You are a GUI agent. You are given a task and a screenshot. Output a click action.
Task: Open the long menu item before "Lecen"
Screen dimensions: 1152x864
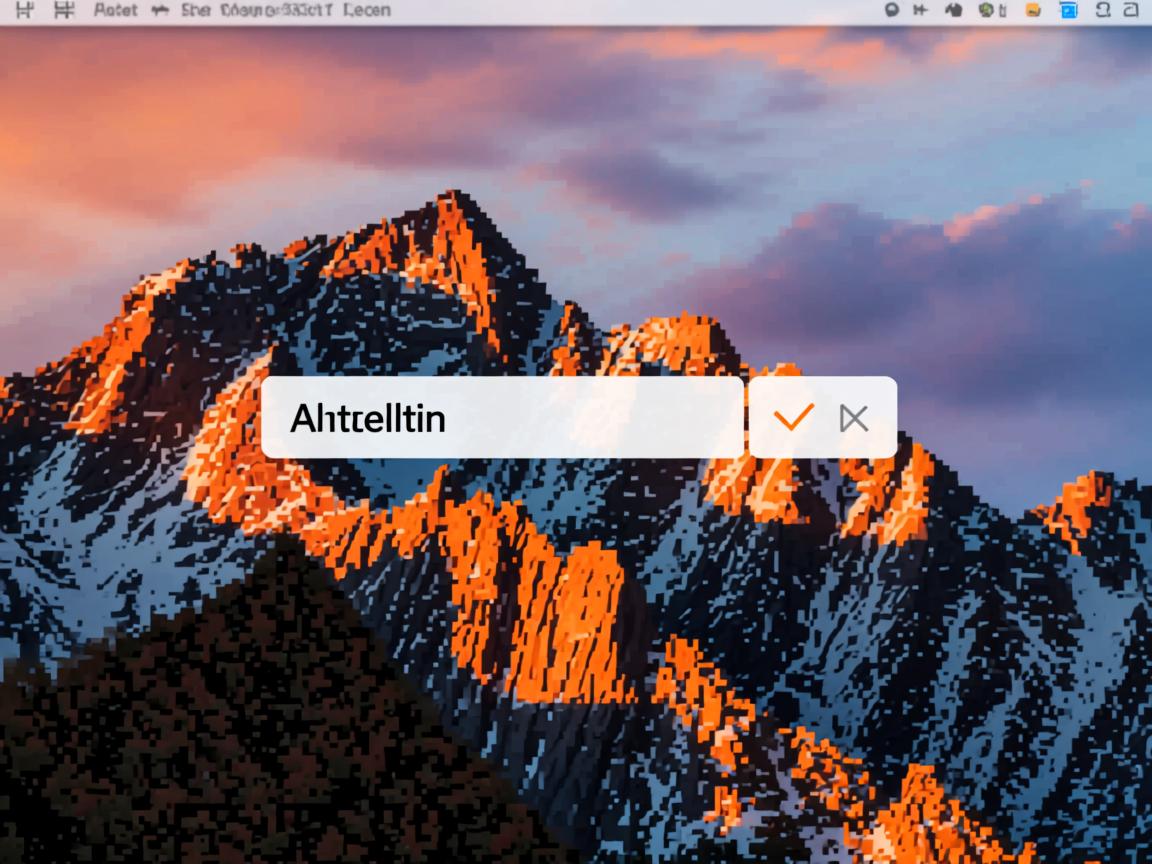click(276, 11)
